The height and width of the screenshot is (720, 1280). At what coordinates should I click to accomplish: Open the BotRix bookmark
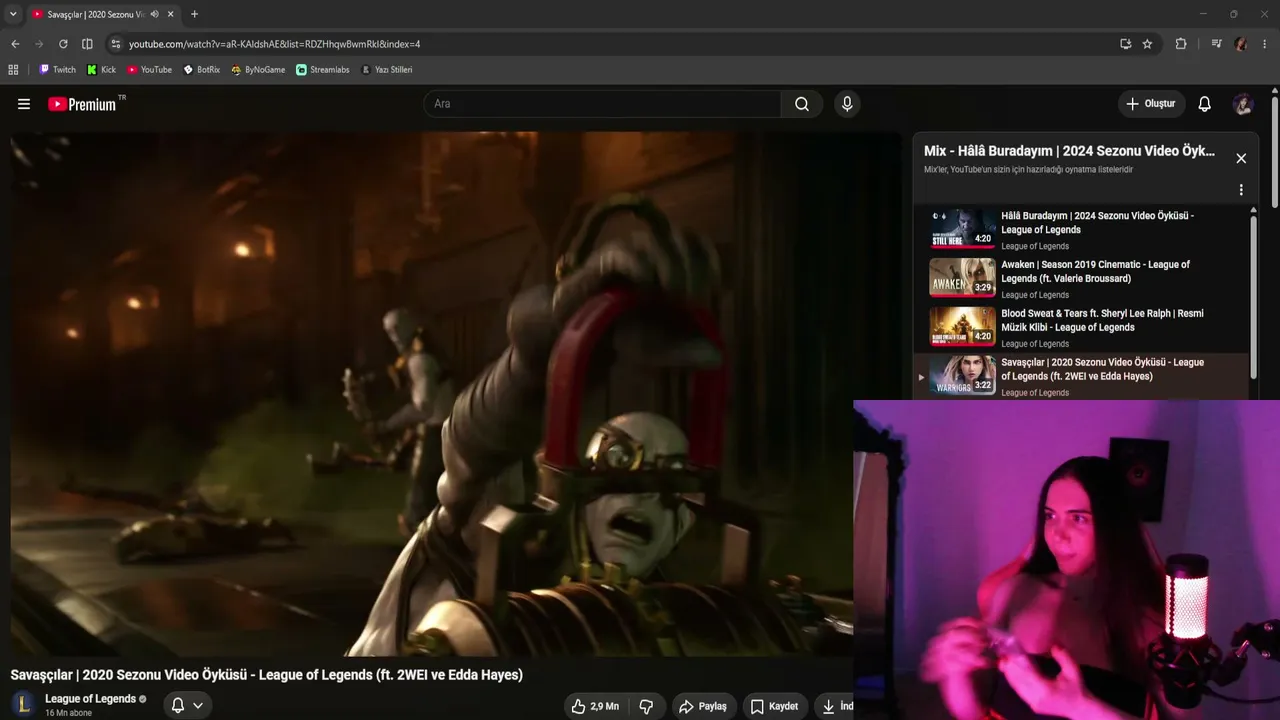pyautogui.click(x=201, y=70)
